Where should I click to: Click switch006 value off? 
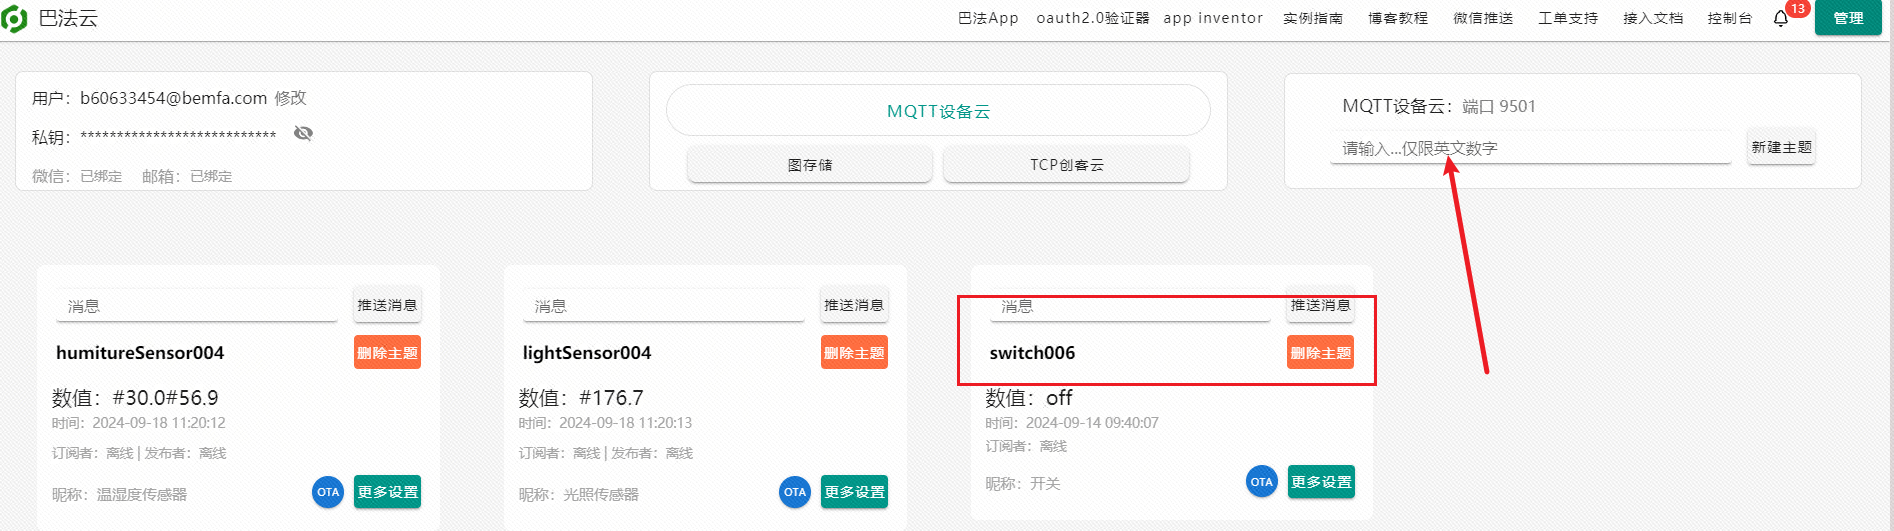[1059, 398]
